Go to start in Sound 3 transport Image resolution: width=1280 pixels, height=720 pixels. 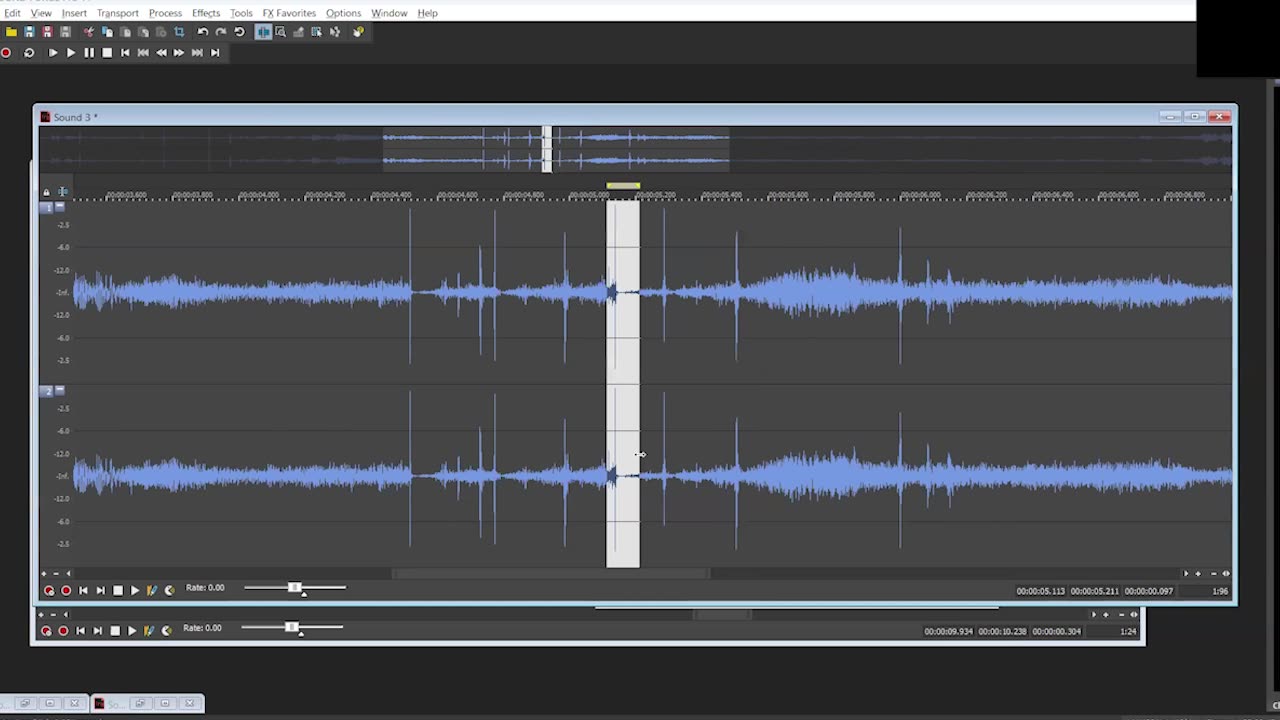pyautogui.click(x=83, y=590)
